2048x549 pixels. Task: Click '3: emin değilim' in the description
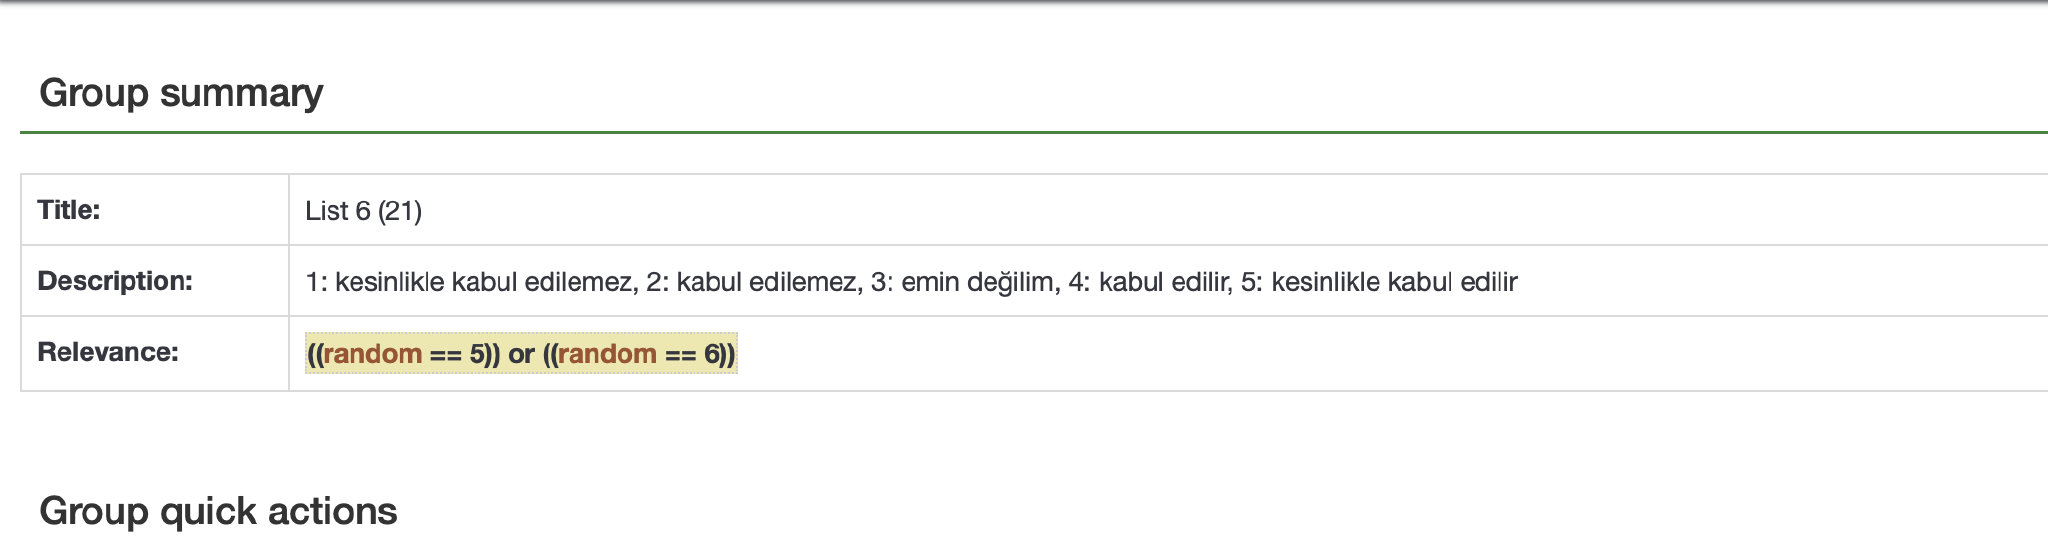(x=963, y=282)
